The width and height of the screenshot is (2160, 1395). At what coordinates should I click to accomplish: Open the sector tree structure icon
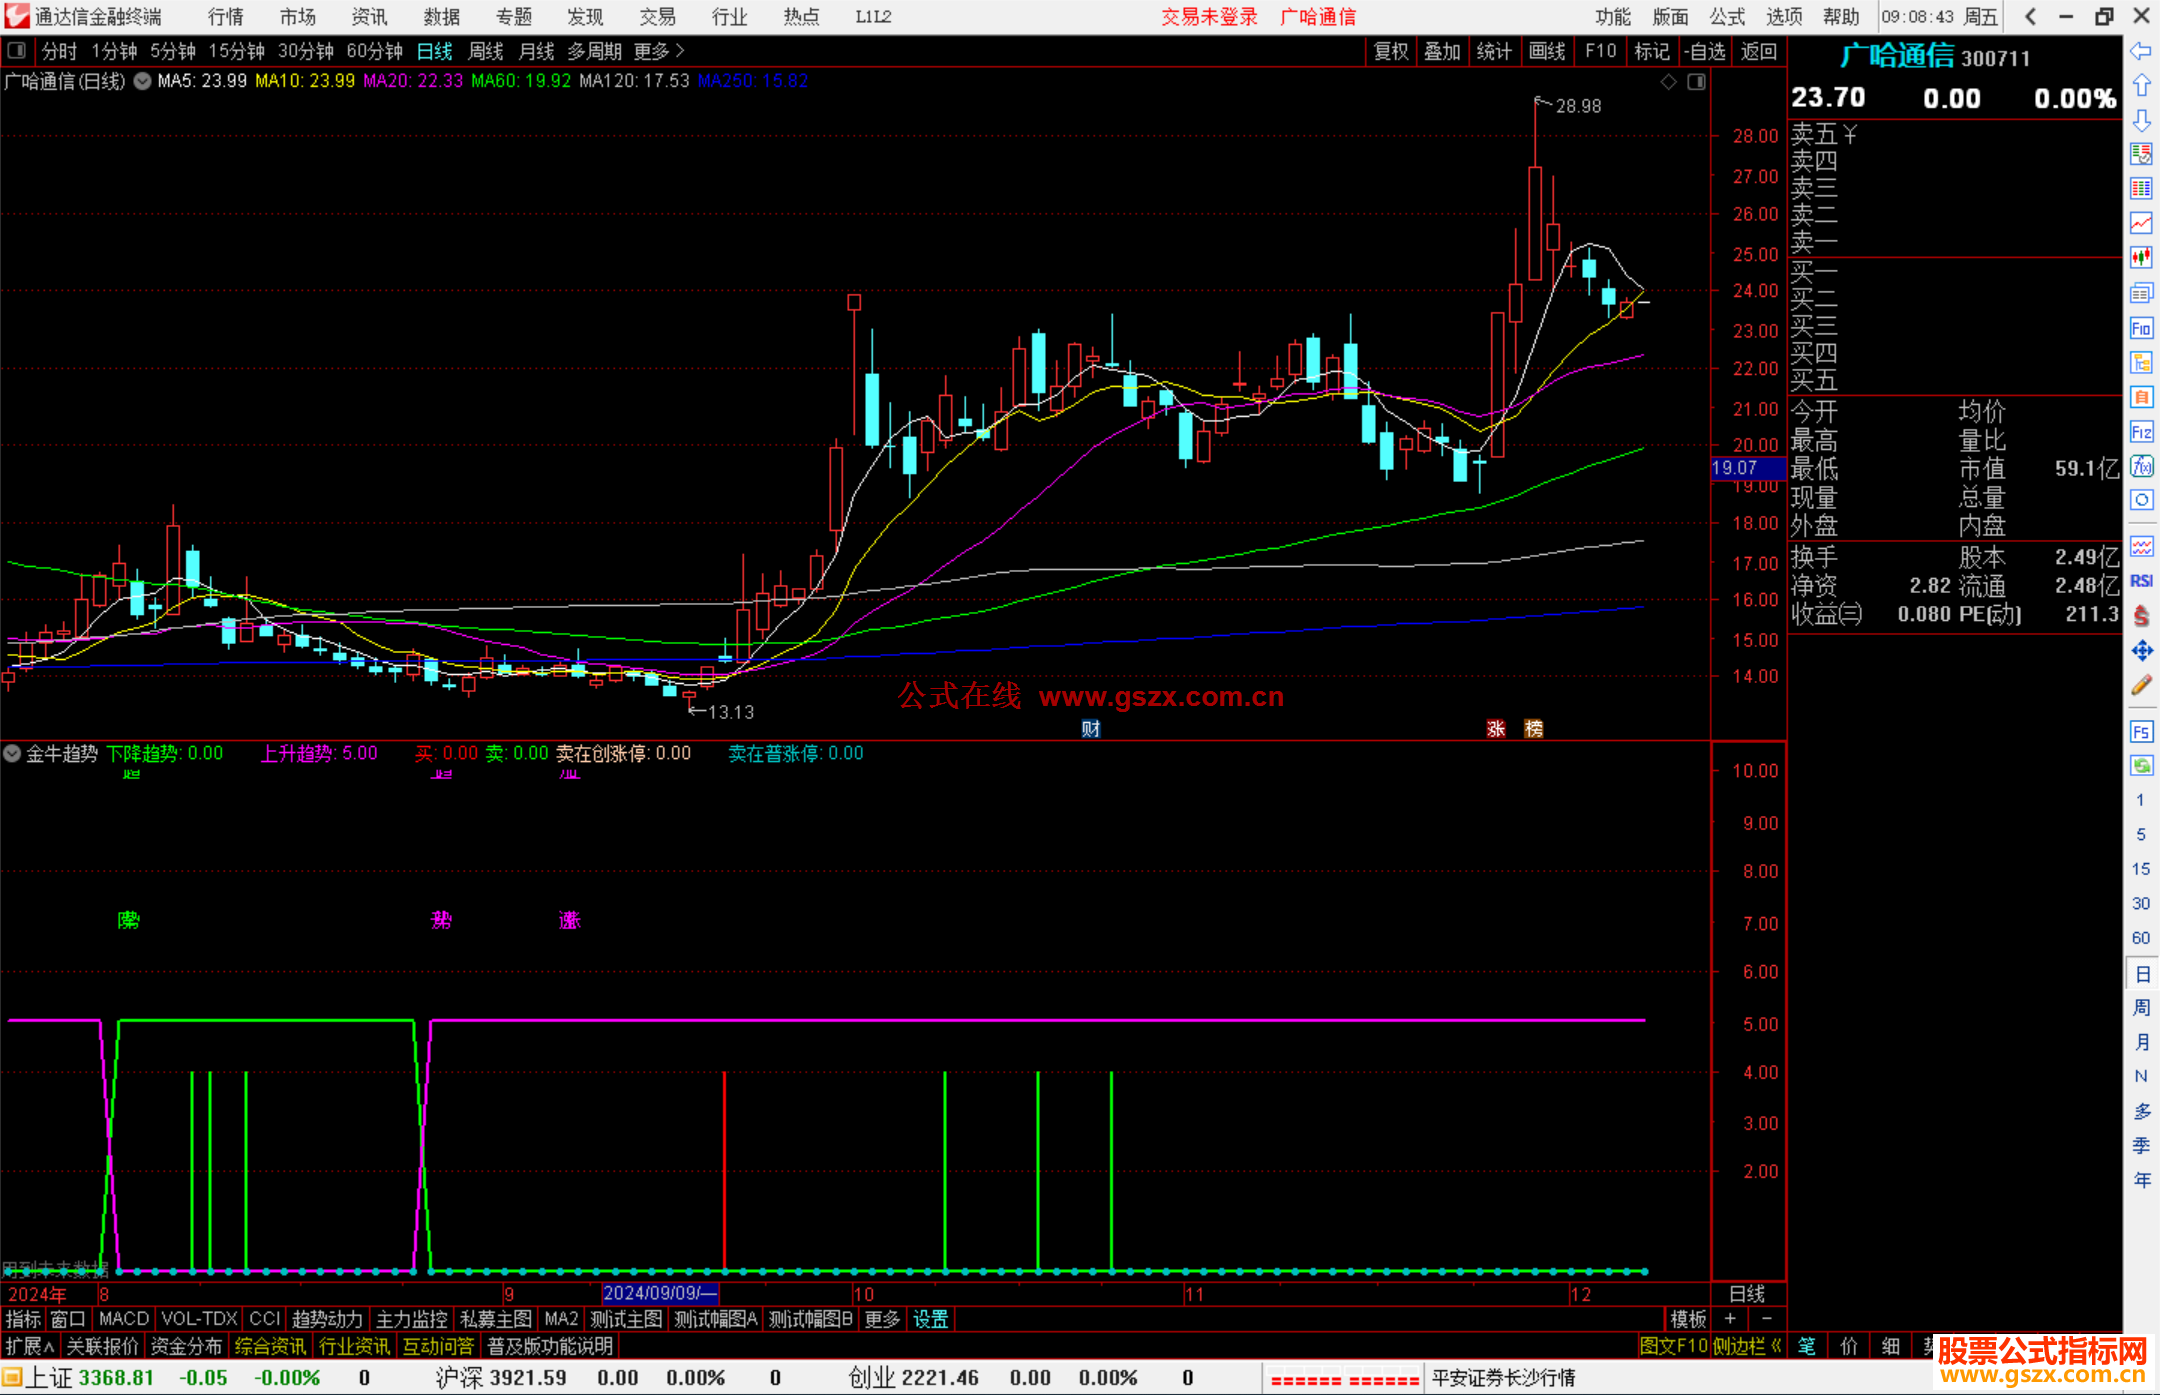(x=2141, y=362)
